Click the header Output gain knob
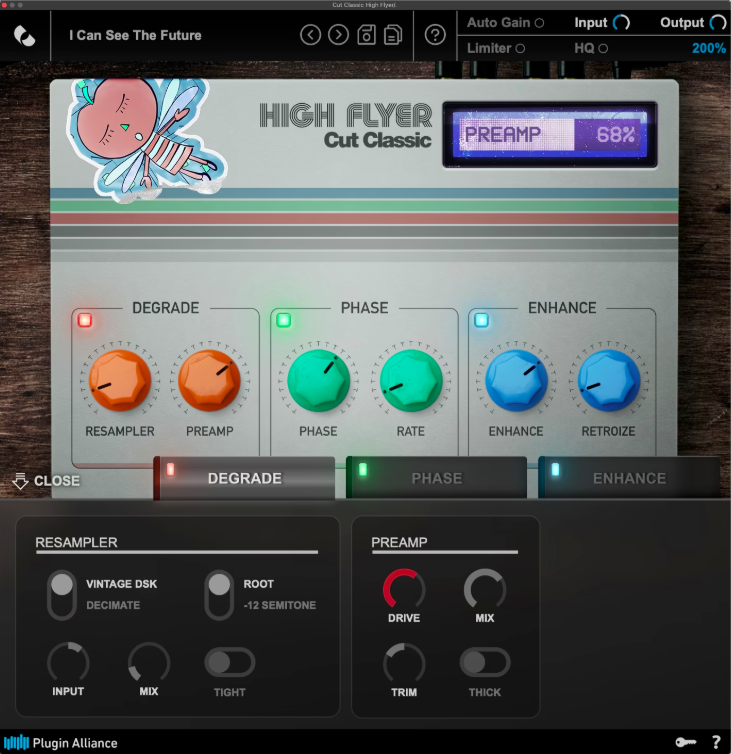The image size is (731, 754). (718, 22)
